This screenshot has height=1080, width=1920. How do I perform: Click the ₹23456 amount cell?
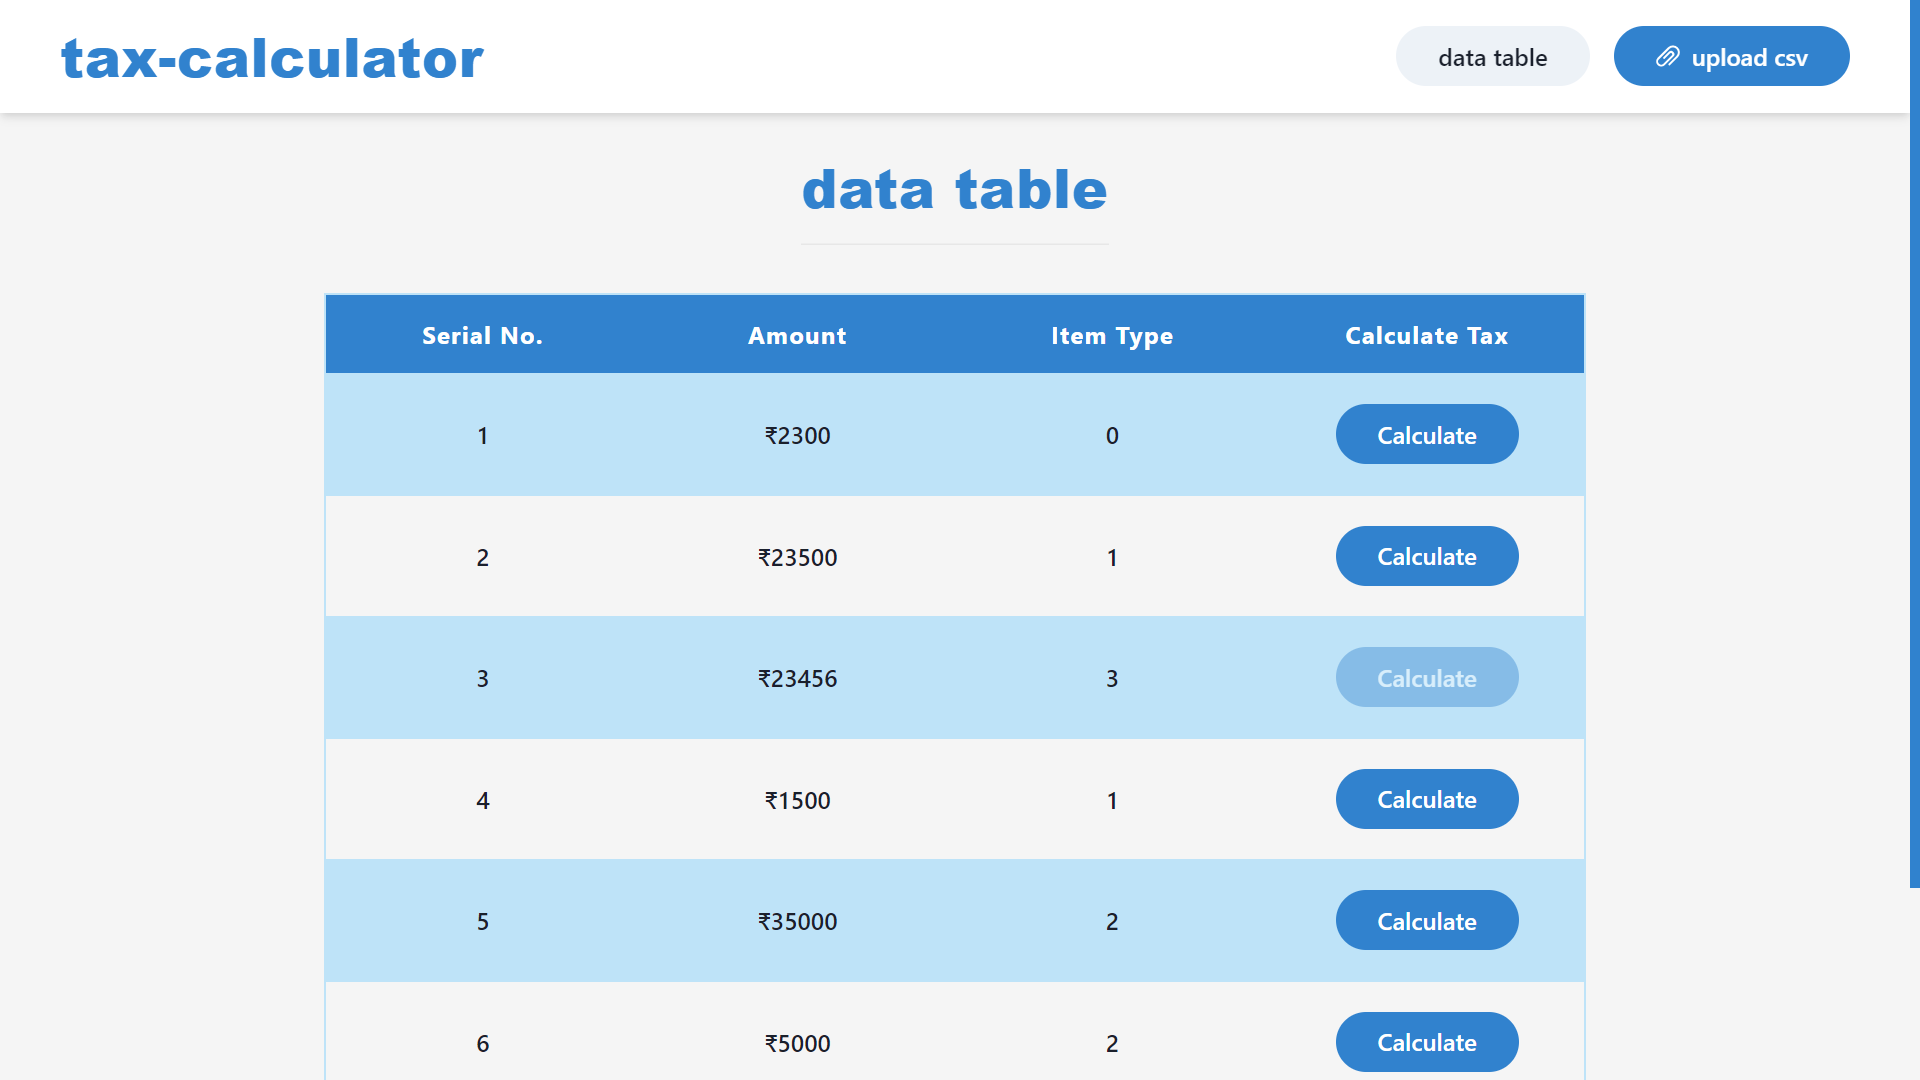pos(797,679)
